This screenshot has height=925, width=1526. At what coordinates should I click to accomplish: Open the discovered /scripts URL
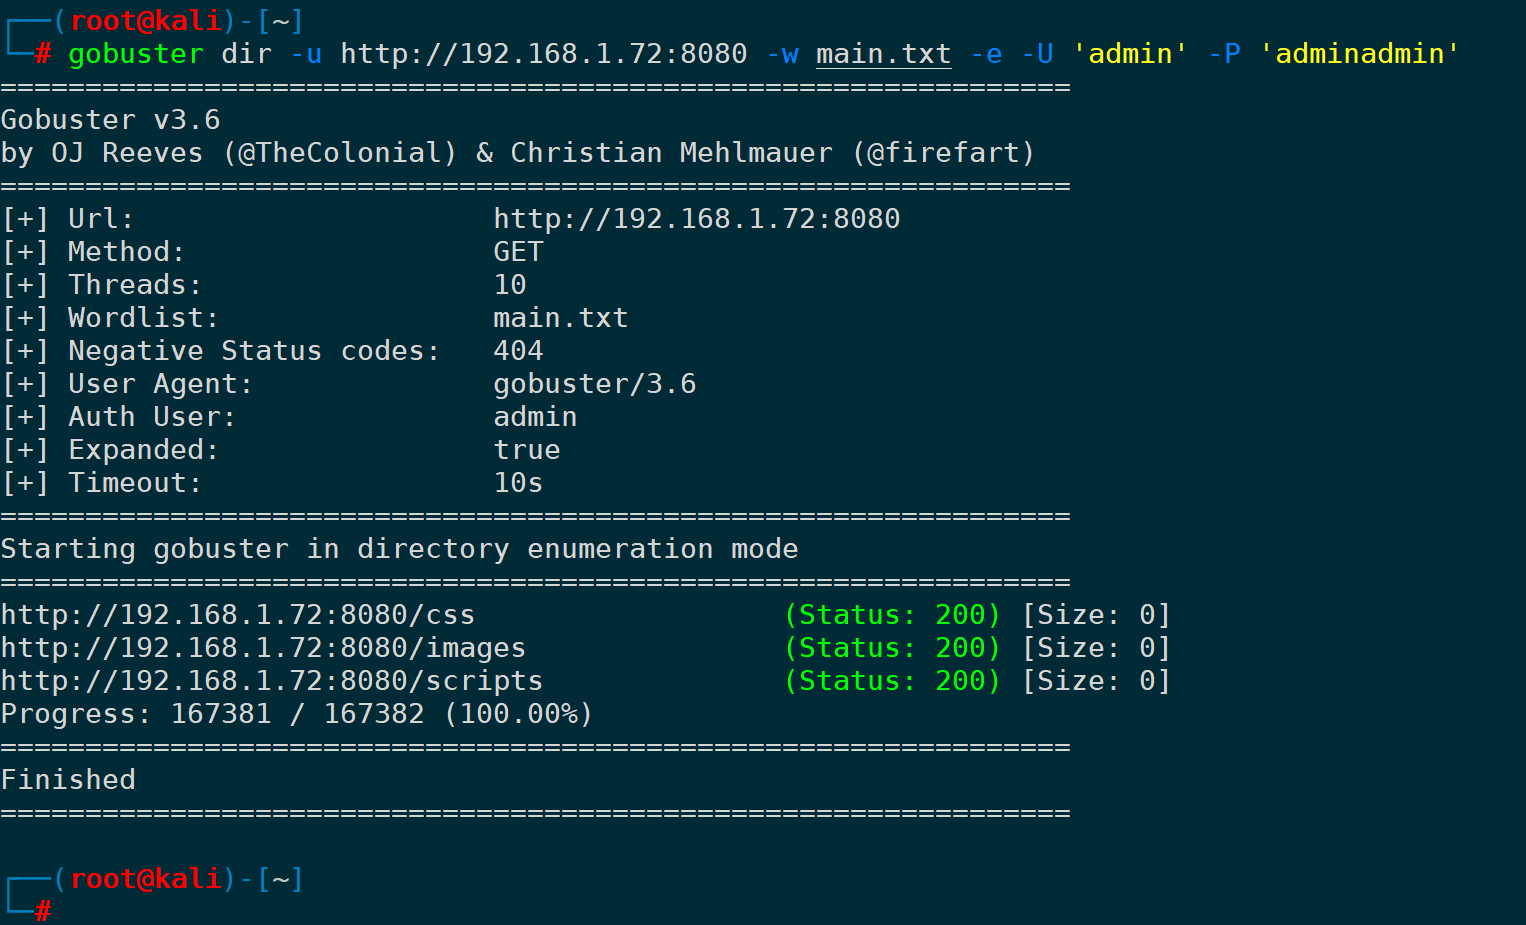tap(272, 681)
